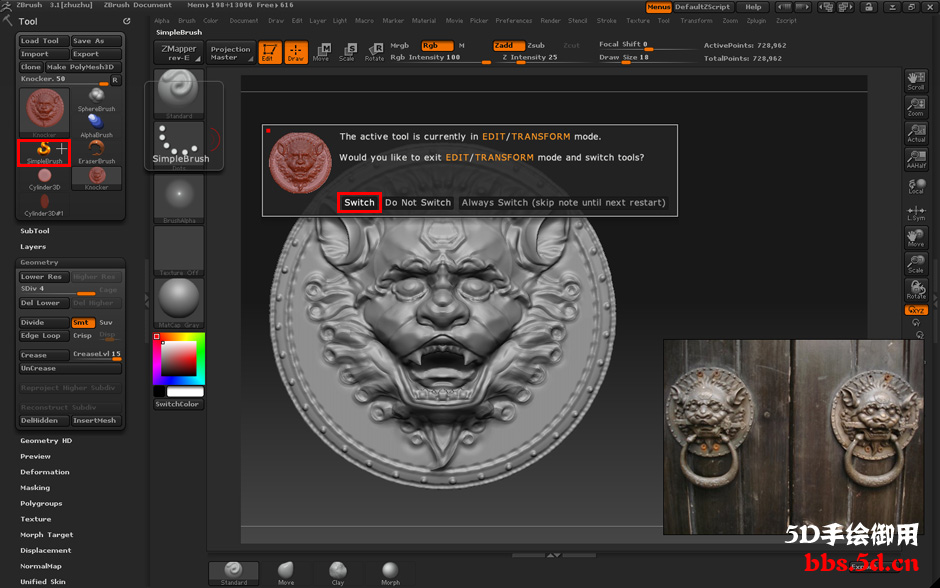940x588 pixels.
Task: Click the door knocker reference photo
Action: click(794, 437)
